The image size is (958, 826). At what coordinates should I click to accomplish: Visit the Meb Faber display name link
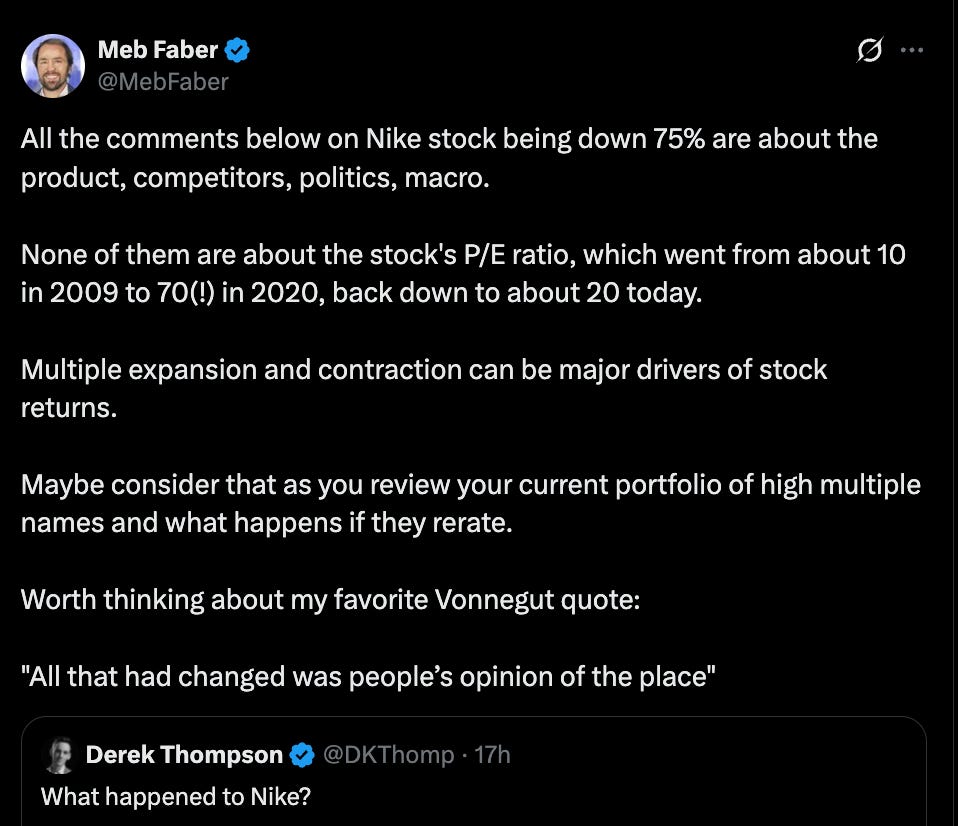tap(158, 50)
